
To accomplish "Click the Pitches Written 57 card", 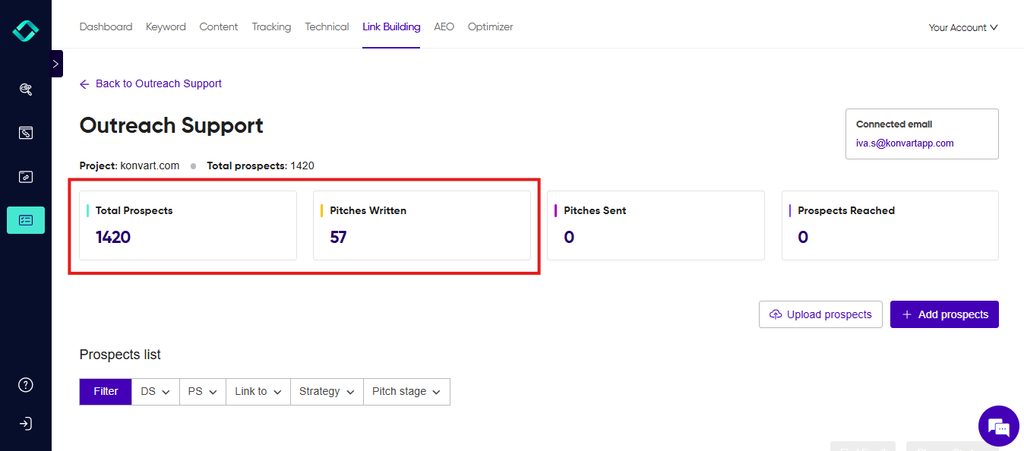I will coord(422,225).
